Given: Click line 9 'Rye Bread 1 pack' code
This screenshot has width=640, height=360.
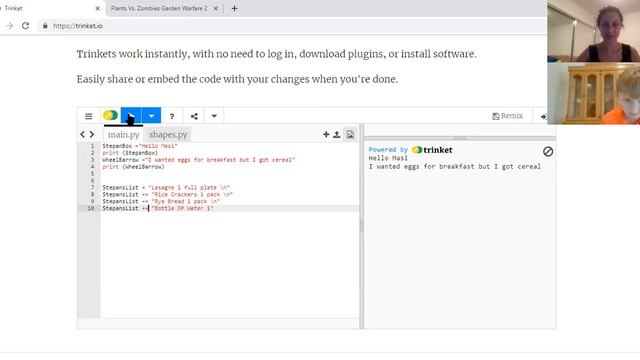Looking at the screenshot, I should [161, 201].
